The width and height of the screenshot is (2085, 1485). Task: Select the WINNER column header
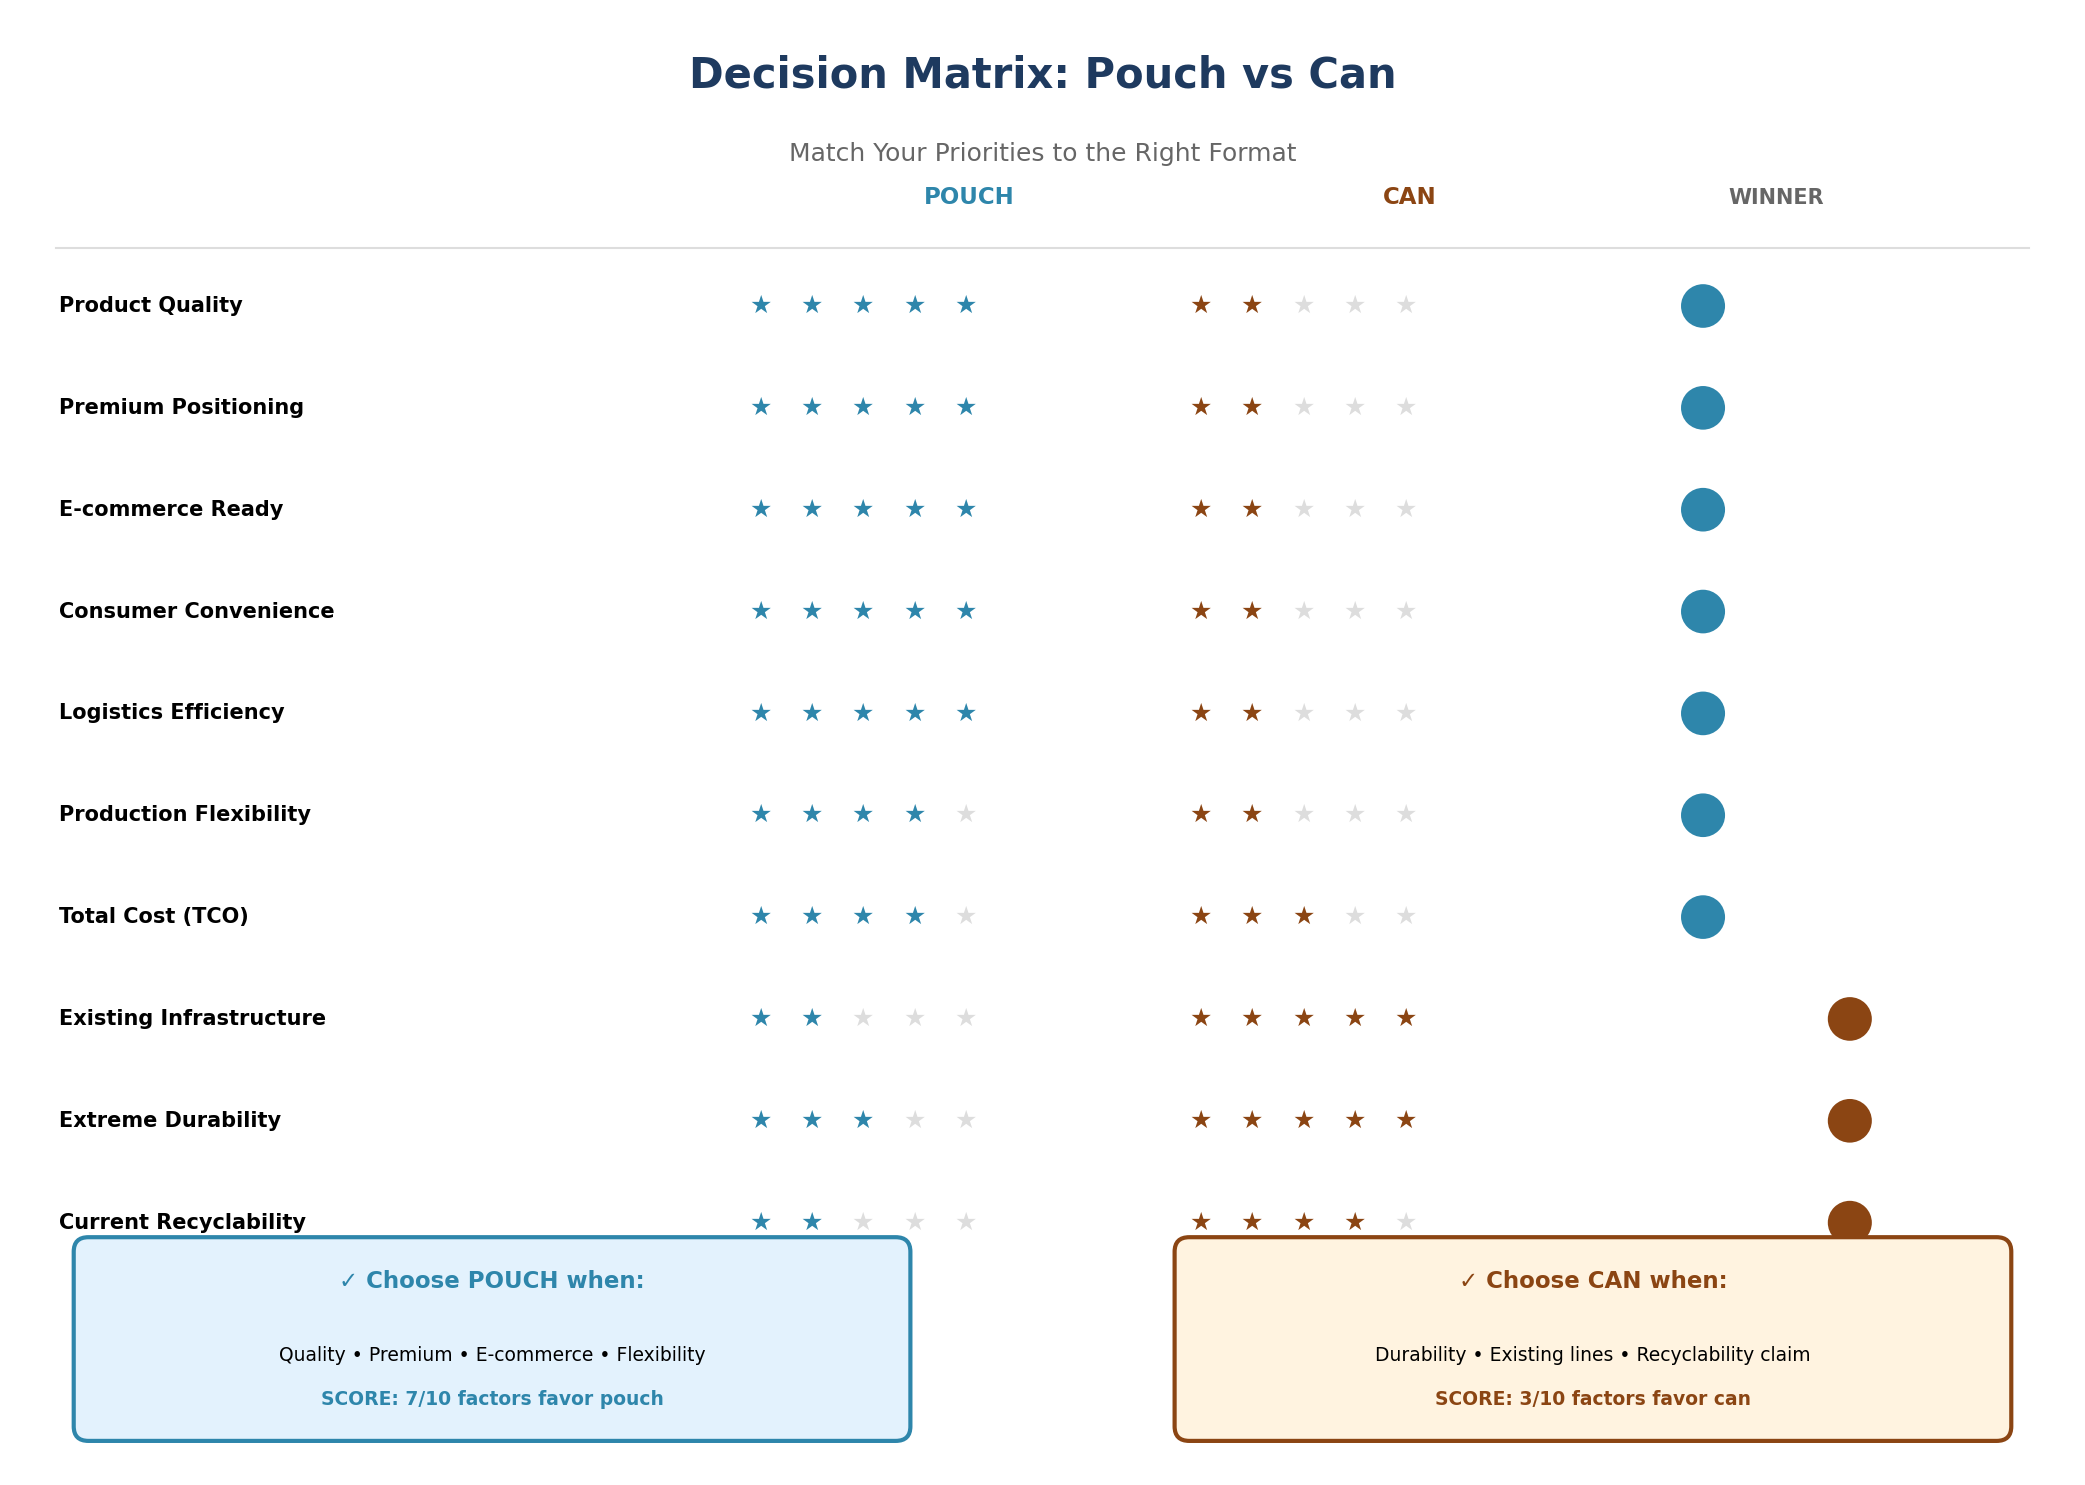pos(1775,197)
